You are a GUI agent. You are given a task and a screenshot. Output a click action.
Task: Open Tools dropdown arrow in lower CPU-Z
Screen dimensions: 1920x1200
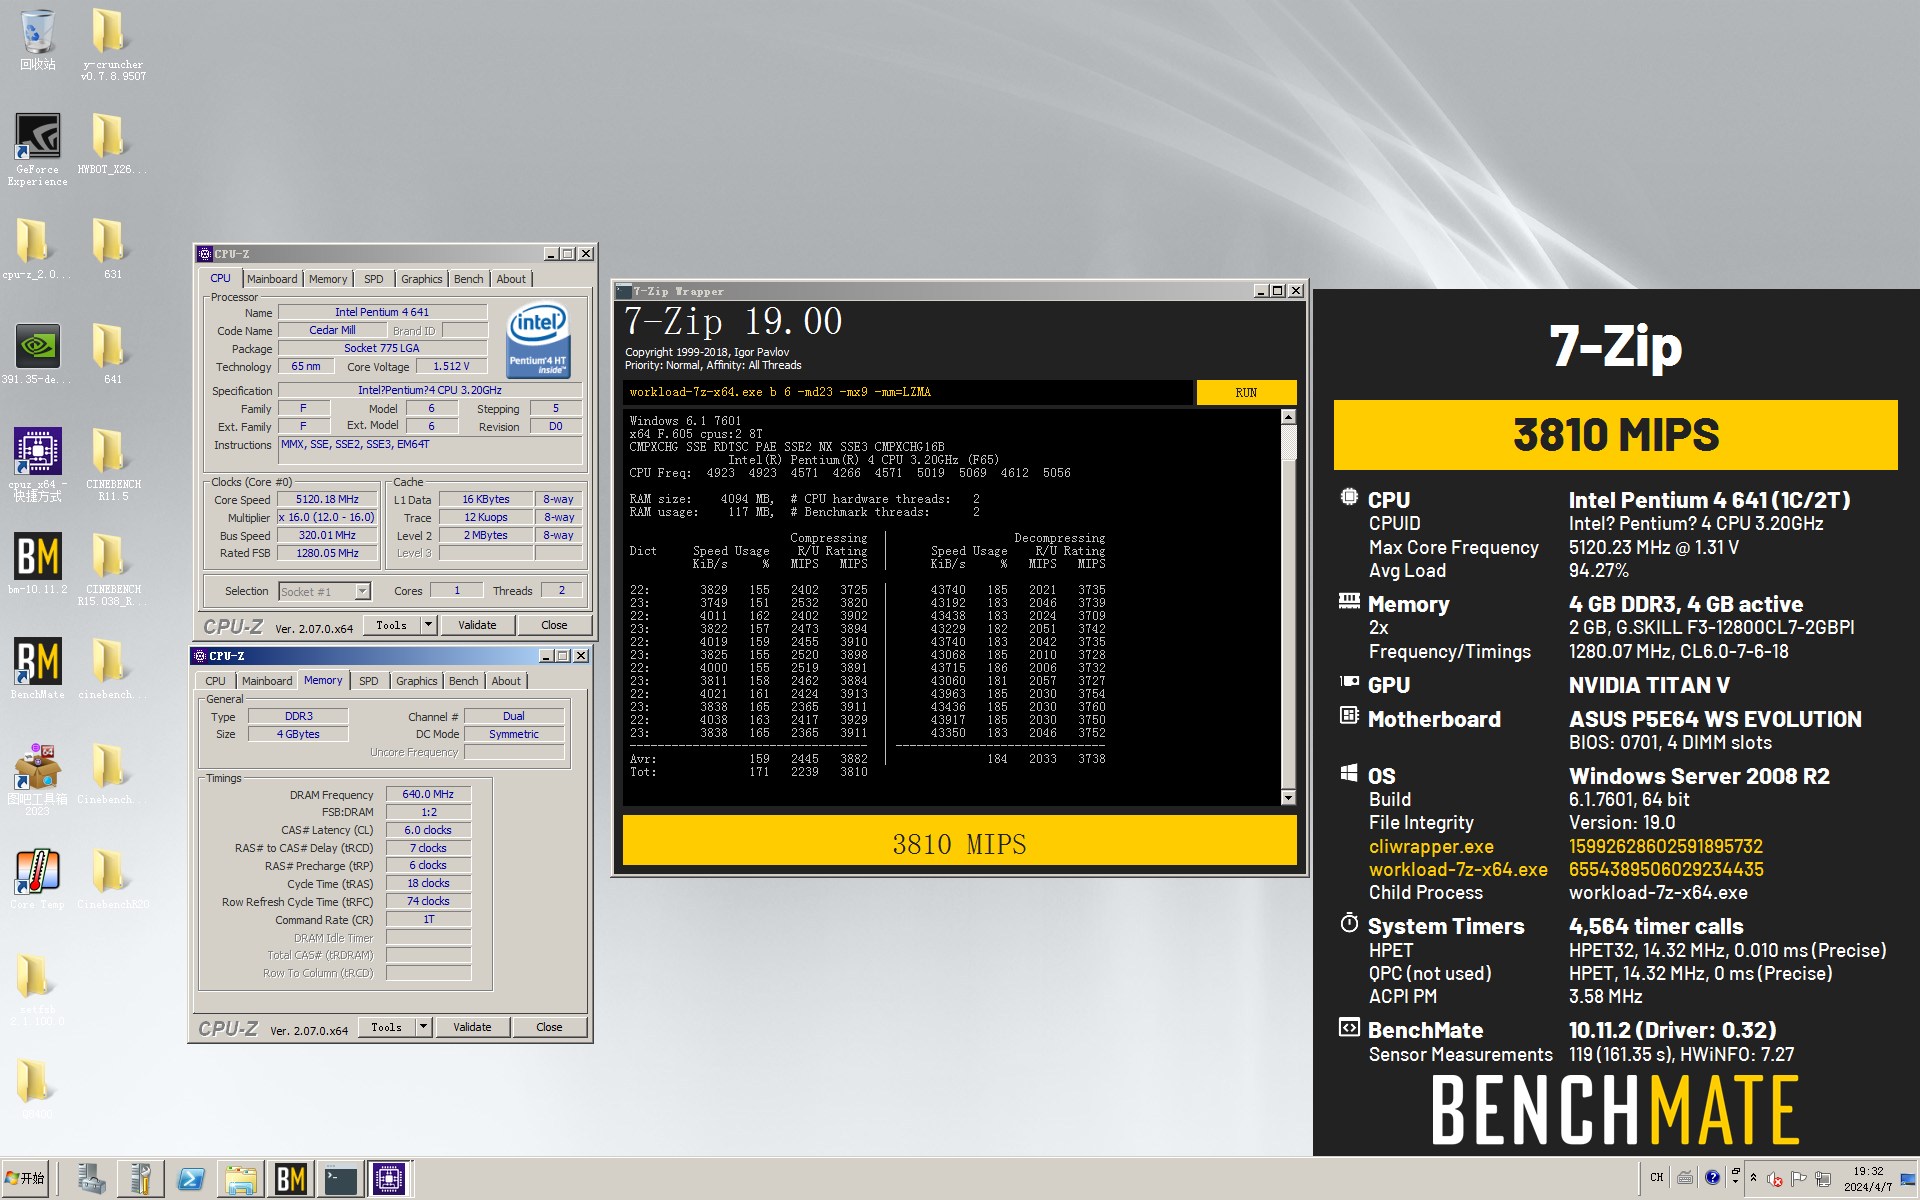(x=423, y=1027)
